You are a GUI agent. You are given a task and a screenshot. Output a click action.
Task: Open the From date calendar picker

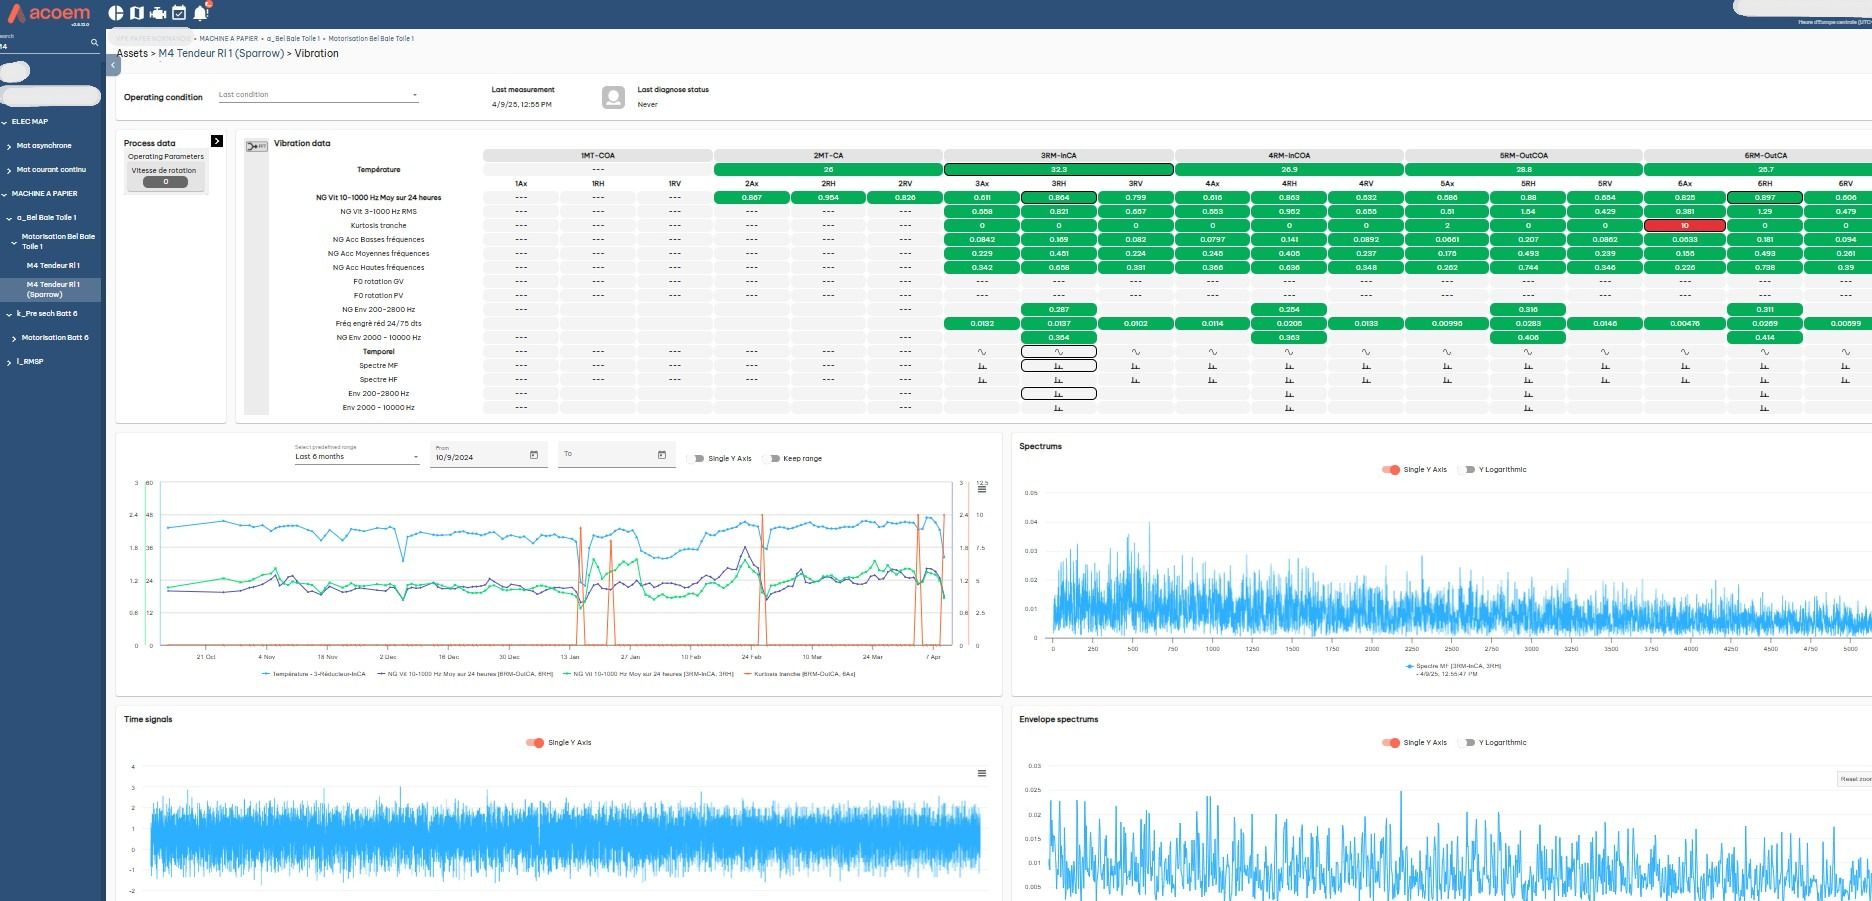(x=534, y=456)
